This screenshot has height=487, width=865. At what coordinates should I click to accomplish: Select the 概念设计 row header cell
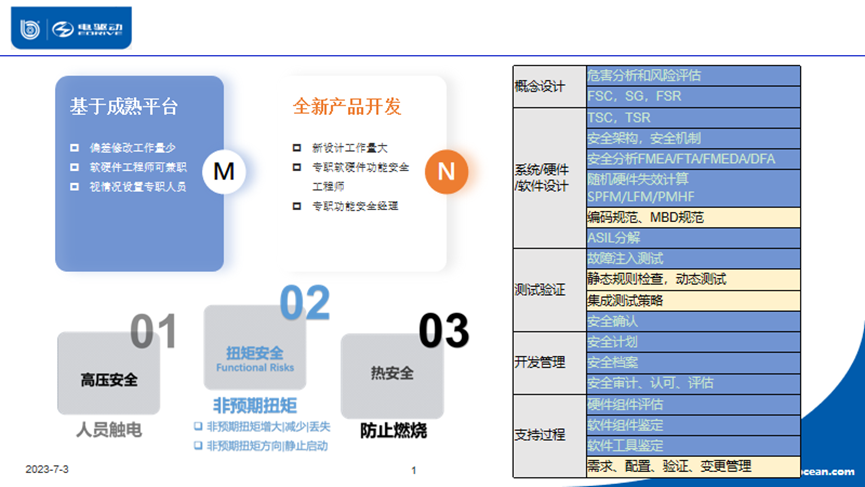coord(548,87)
